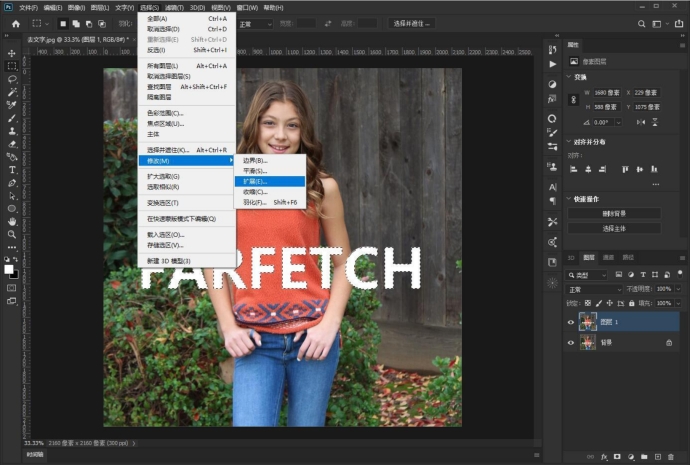Hide the 图层 1 layer
Screen dimensions: 690x465
click(571, 322)
